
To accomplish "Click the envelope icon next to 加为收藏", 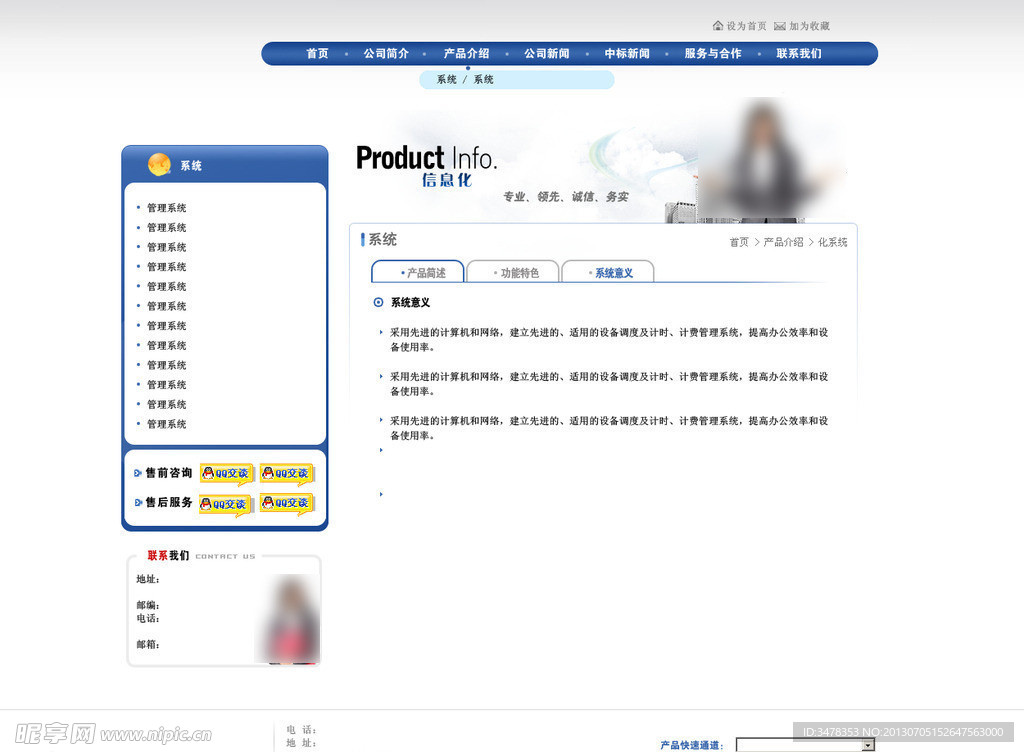I will pyautogui.click(x=779, y=25).
